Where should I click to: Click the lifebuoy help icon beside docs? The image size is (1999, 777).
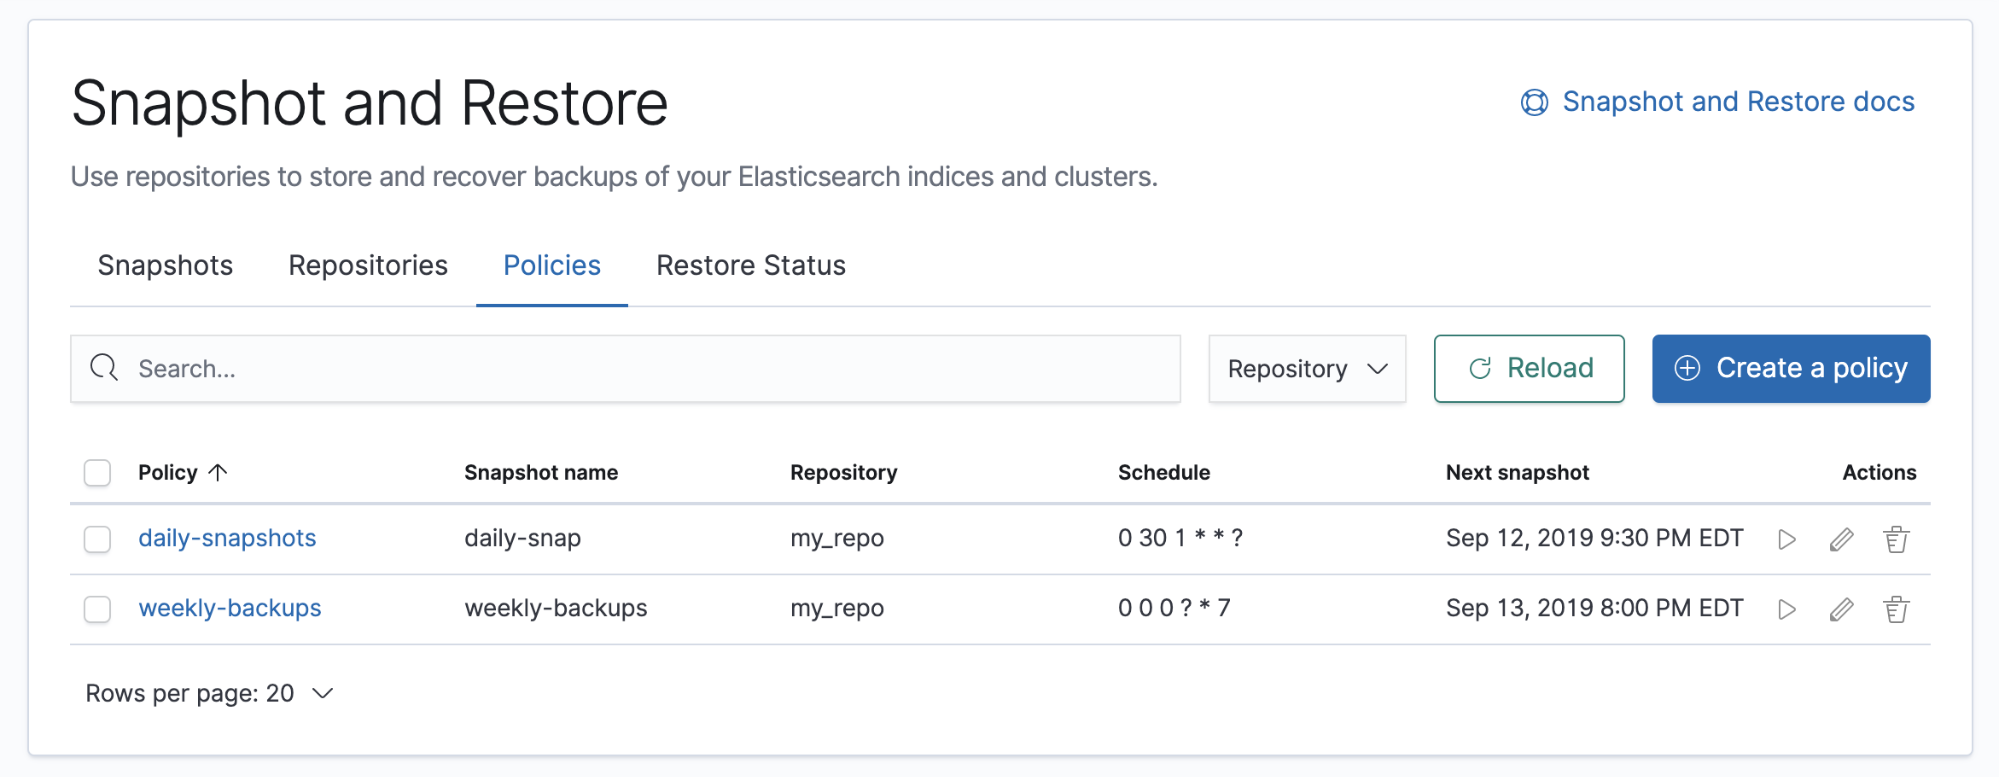[1534, 102]
